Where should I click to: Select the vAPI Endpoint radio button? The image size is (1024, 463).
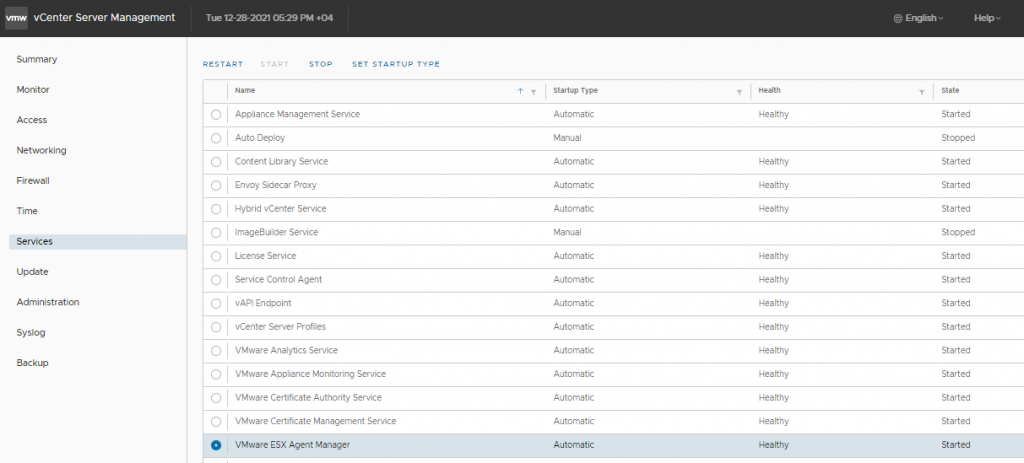216,304
